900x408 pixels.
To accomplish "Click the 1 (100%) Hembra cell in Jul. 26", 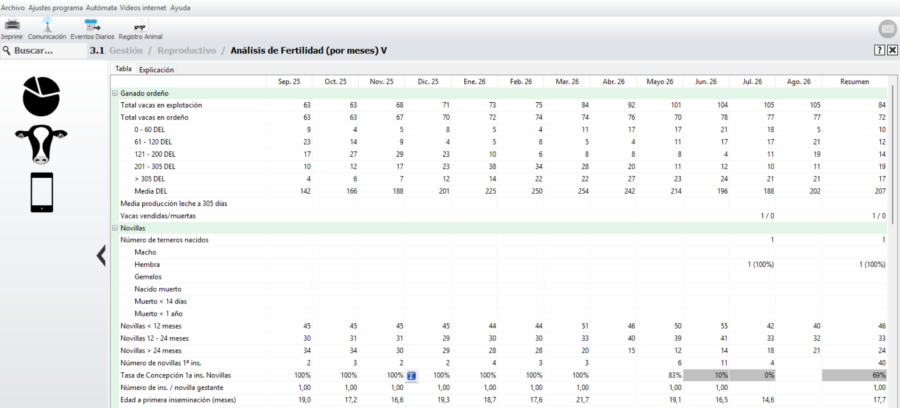I will 752,265.
